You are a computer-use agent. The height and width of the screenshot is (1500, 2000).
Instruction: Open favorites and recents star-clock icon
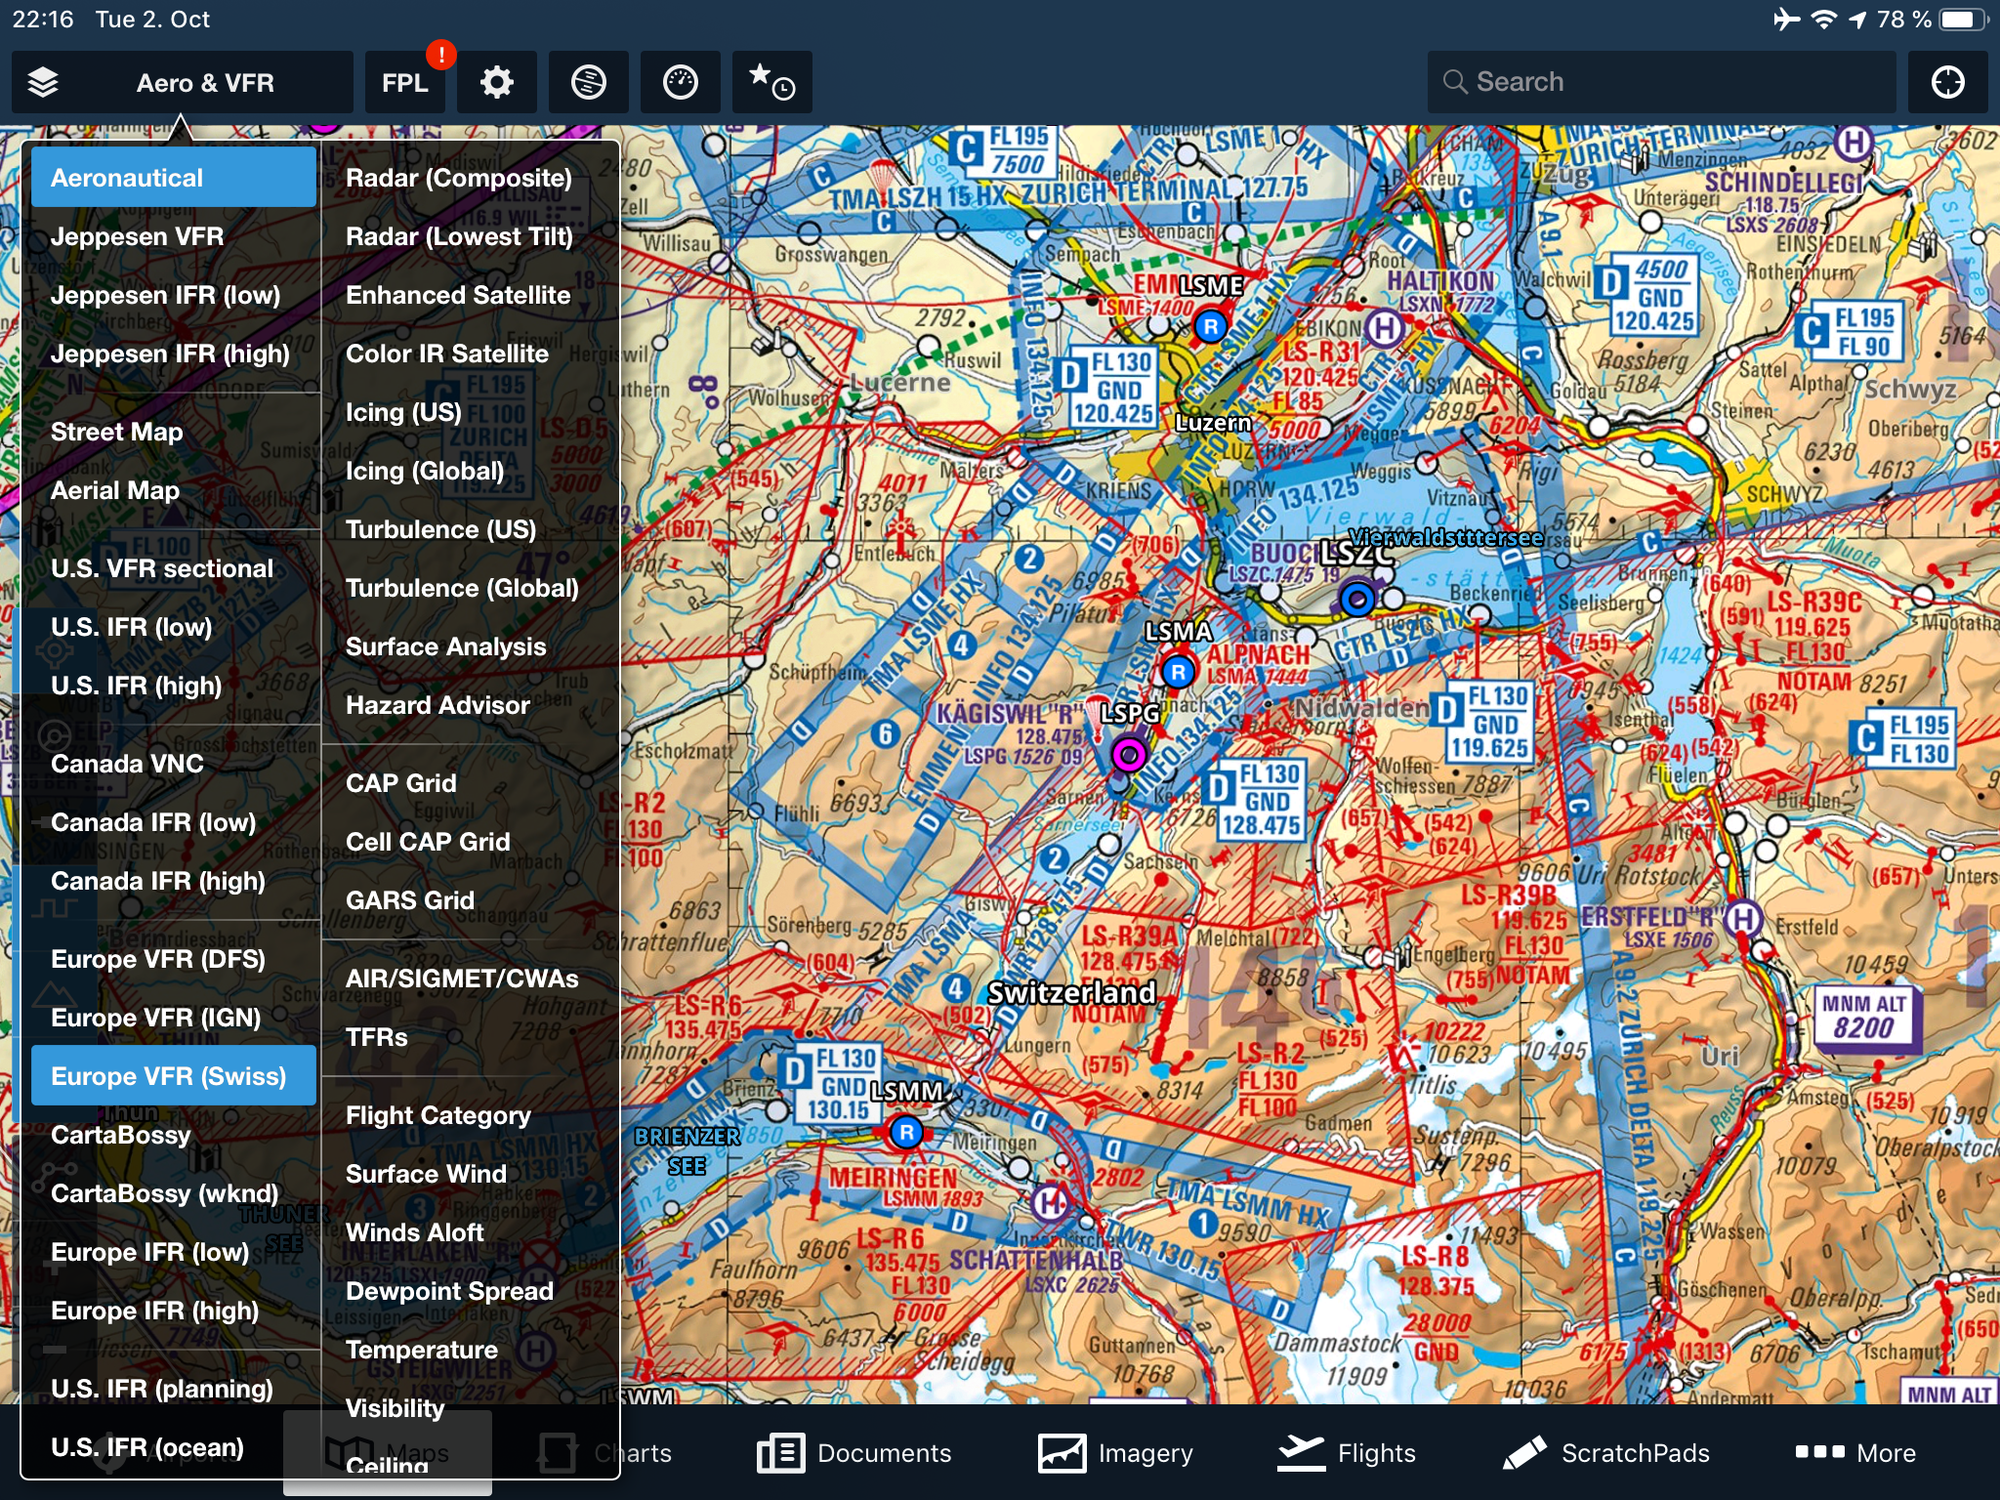(x=771, y=82)
